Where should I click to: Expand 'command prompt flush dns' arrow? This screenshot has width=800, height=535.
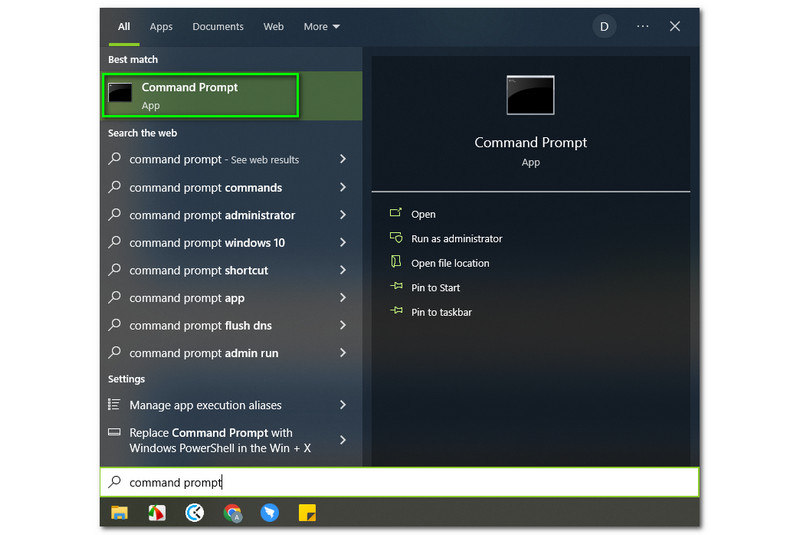[x=343, y=325]
